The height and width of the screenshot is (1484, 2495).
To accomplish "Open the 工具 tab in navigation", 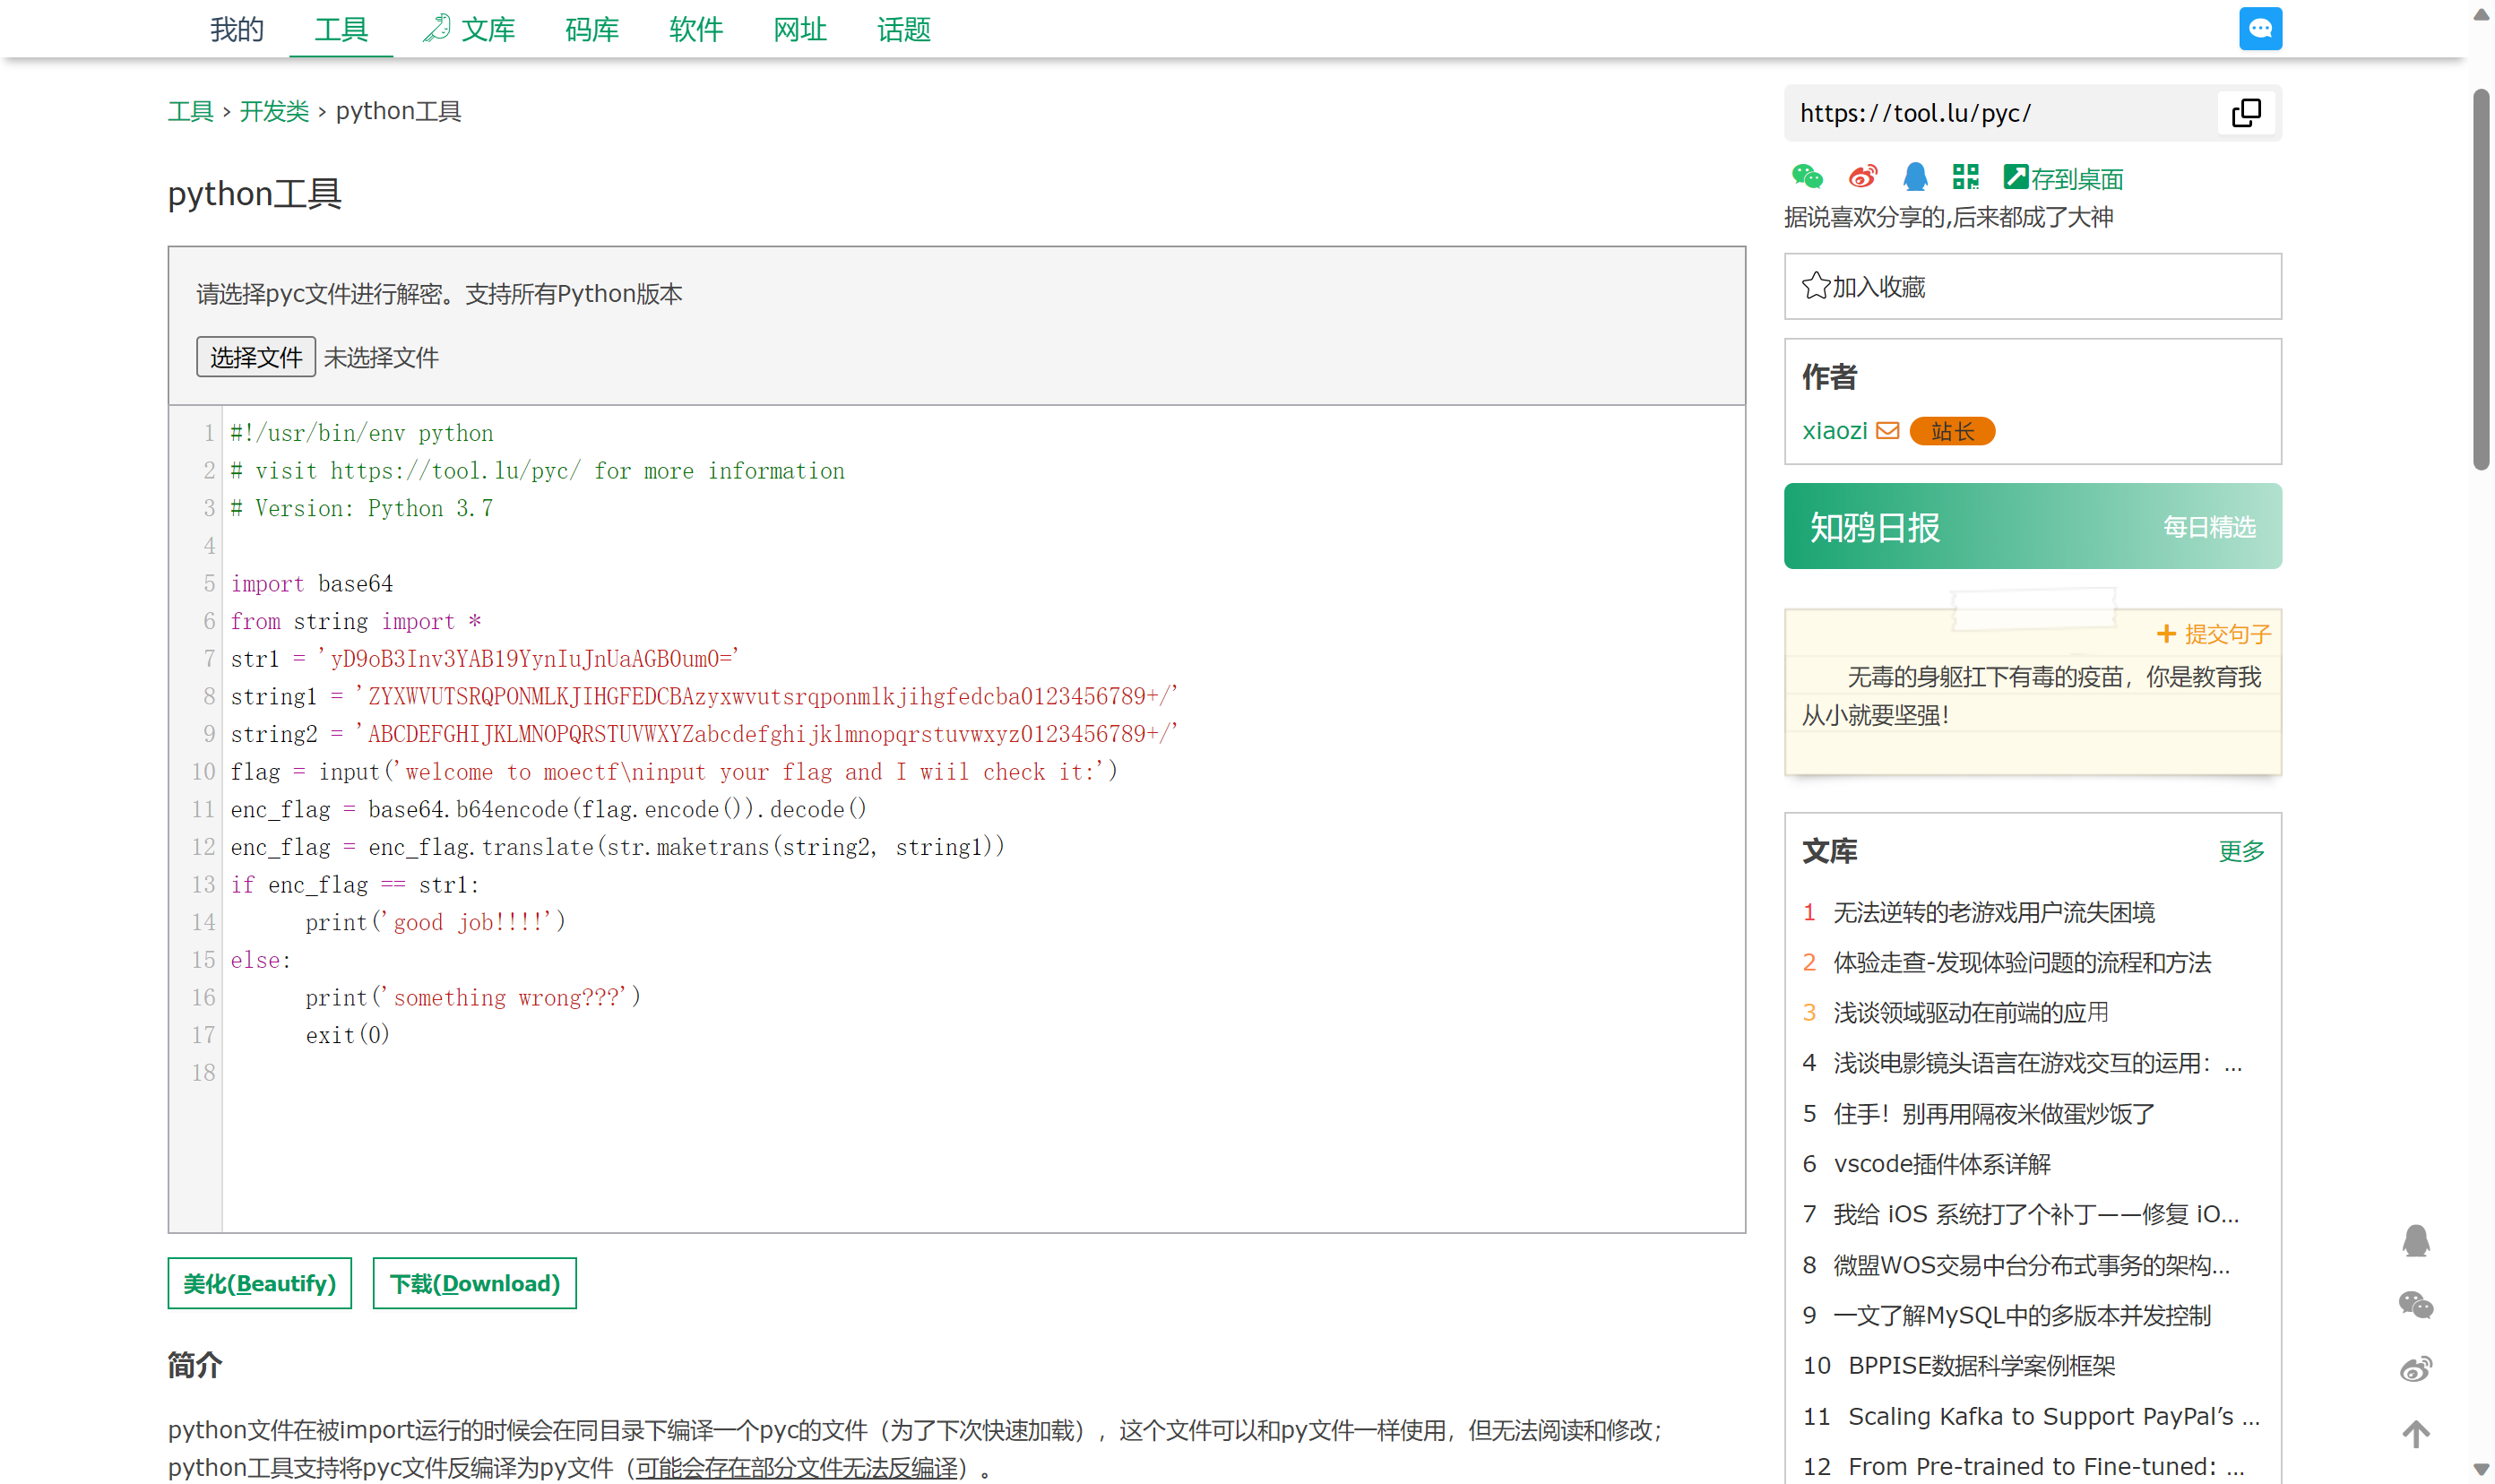I will [x=341, y=30].
